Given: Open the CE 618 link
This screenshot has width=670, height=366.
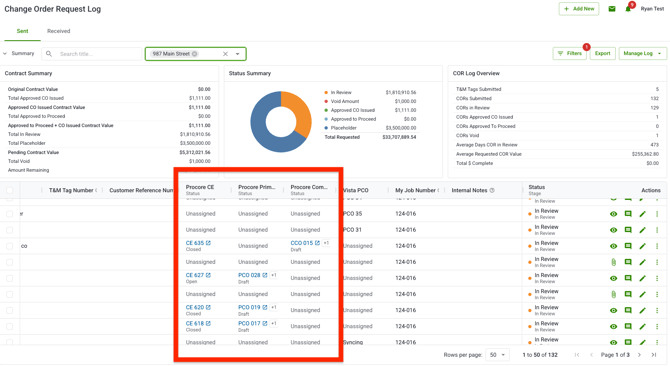Looking at the screenshot, I should (x=195, y=324).
